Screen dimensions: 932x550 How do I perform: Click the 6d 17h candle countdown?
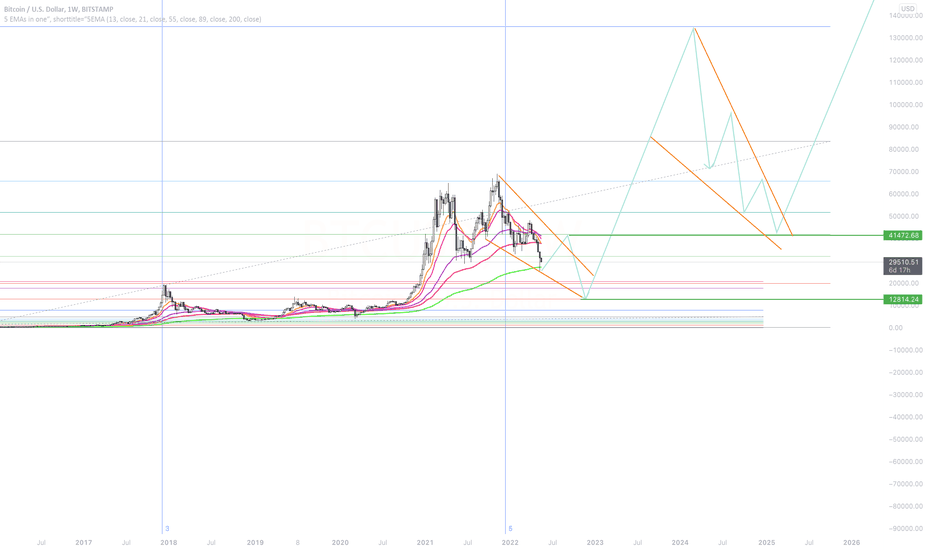tap(900, 270)
